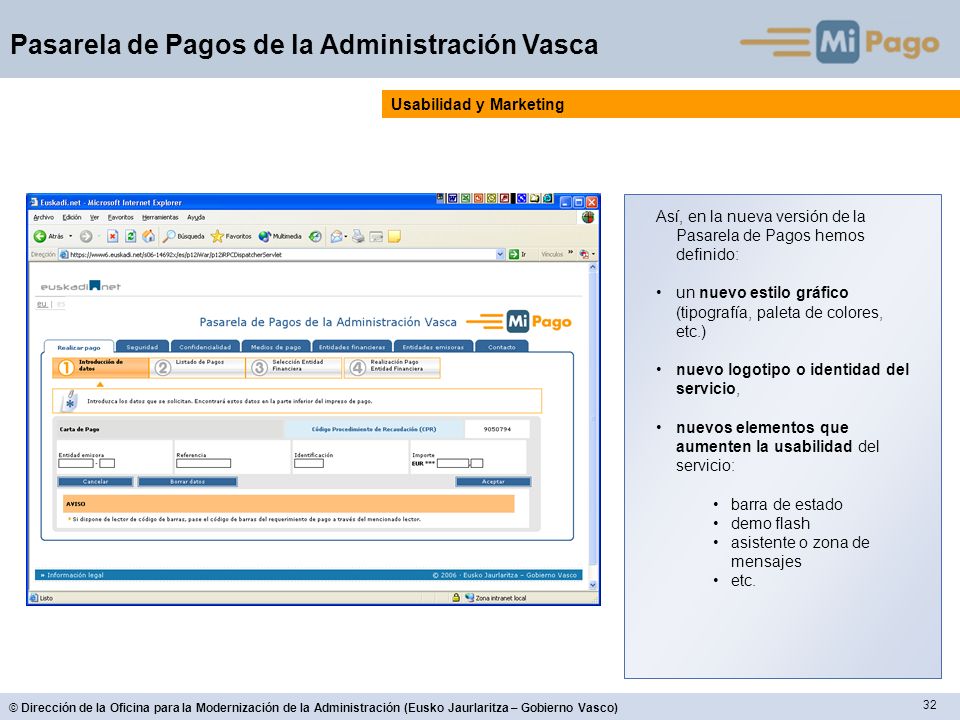Switch to the Seguridad tab

point(142,347)
